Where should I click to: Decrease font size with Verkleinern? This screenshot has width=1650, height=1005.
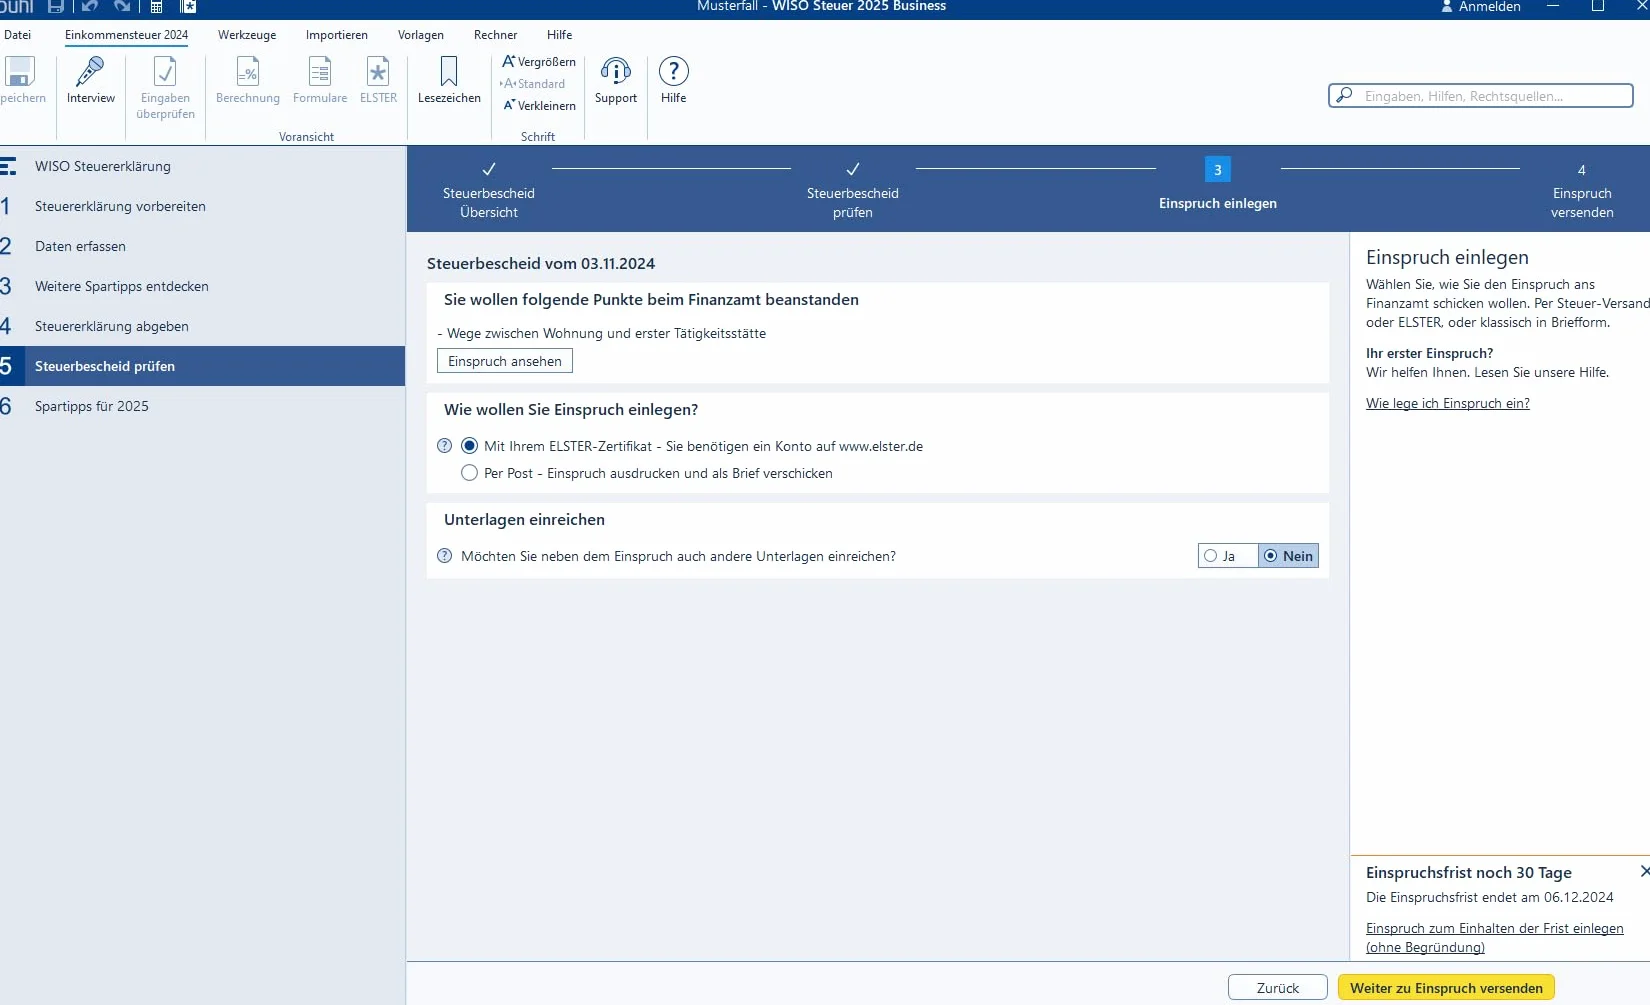pyautogui.click(x=539, y=105)
